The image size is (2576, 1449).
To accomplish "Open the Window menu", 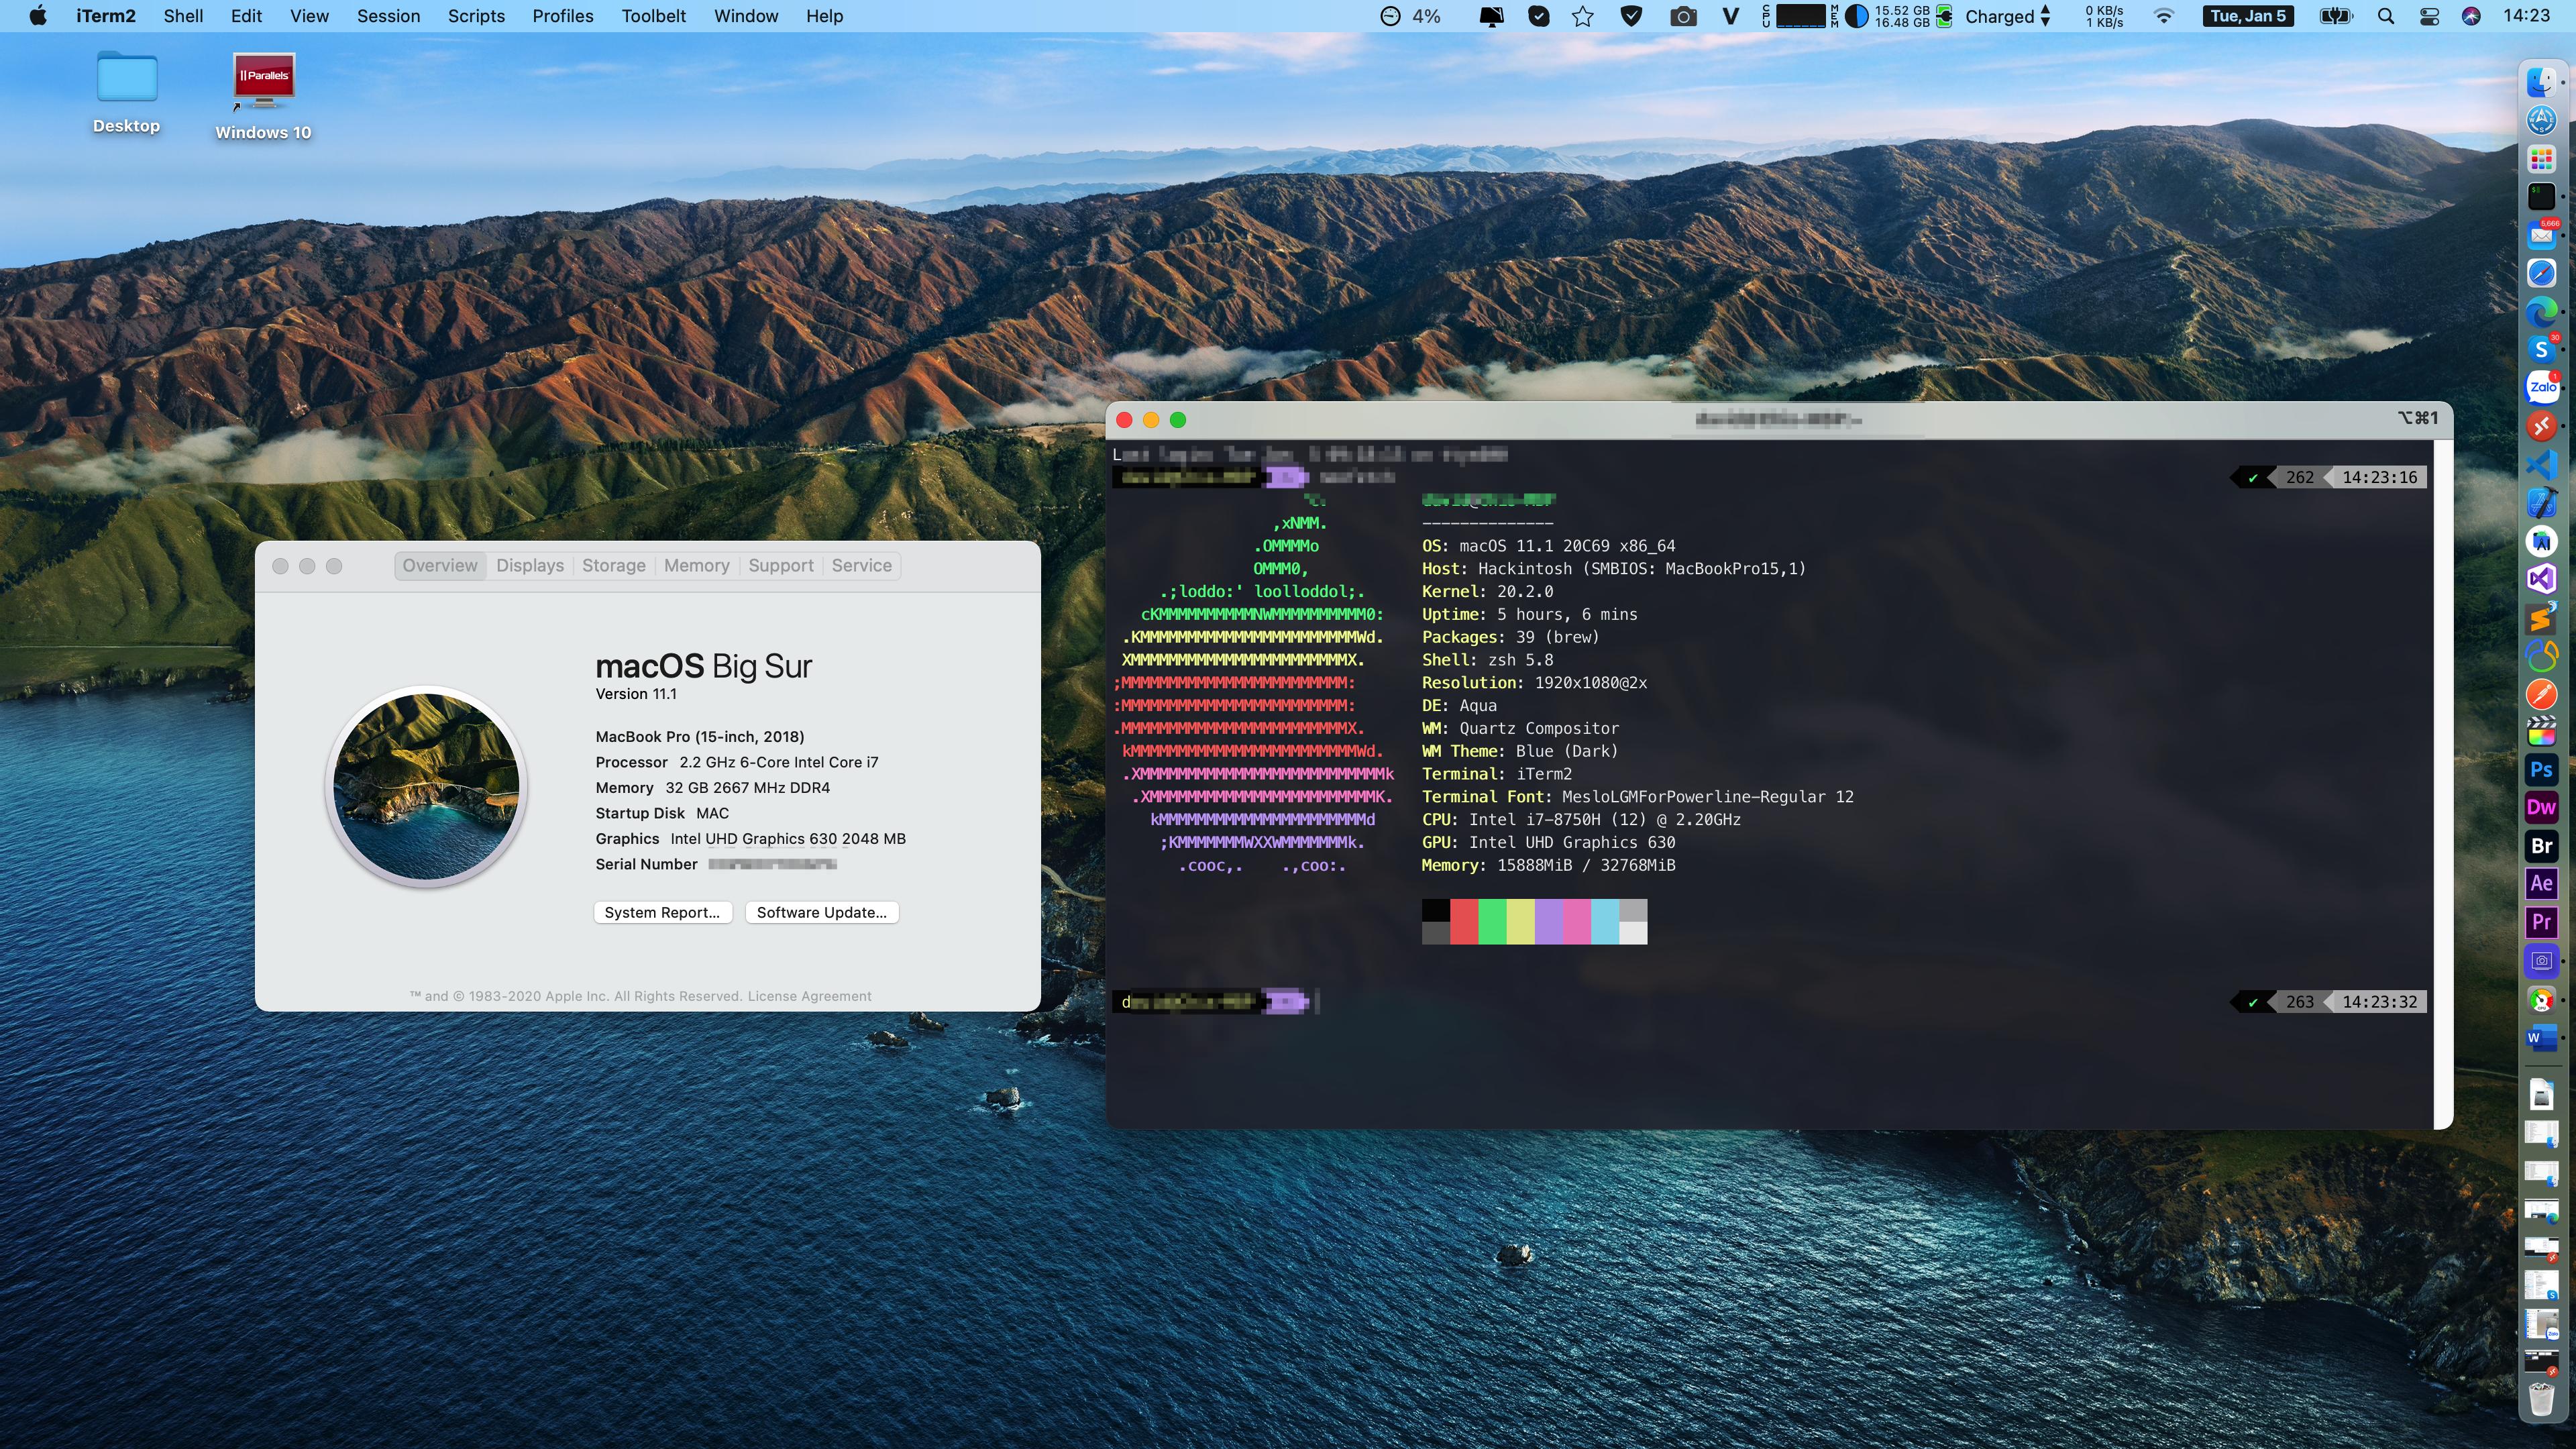I will click(746, 16).
